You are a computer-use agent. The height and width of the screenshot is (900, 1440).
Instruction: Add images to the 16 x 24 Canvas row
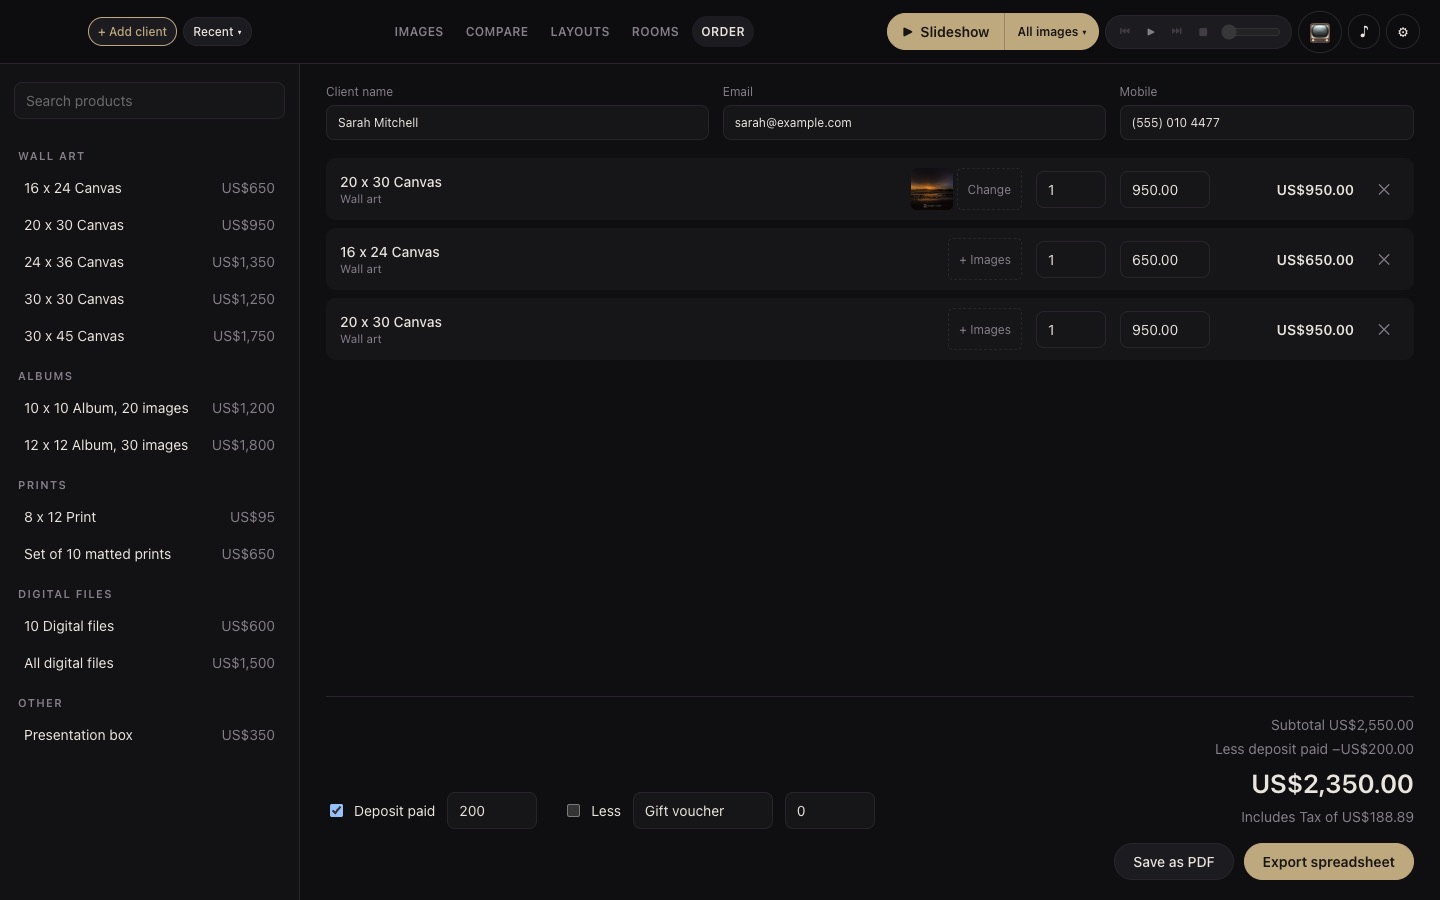coord(985,260)
